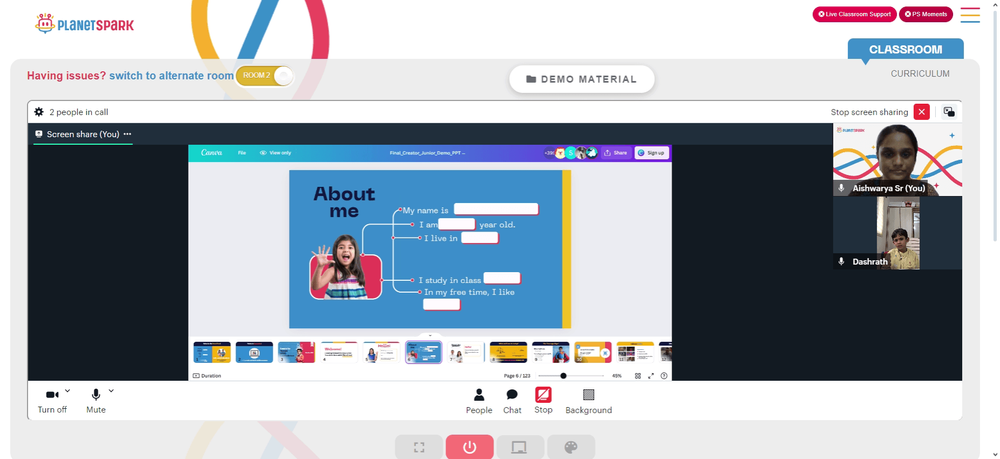Expand camera device options chevron
The height and width of the screenshot is (459, 1000).
pos(68,391)
